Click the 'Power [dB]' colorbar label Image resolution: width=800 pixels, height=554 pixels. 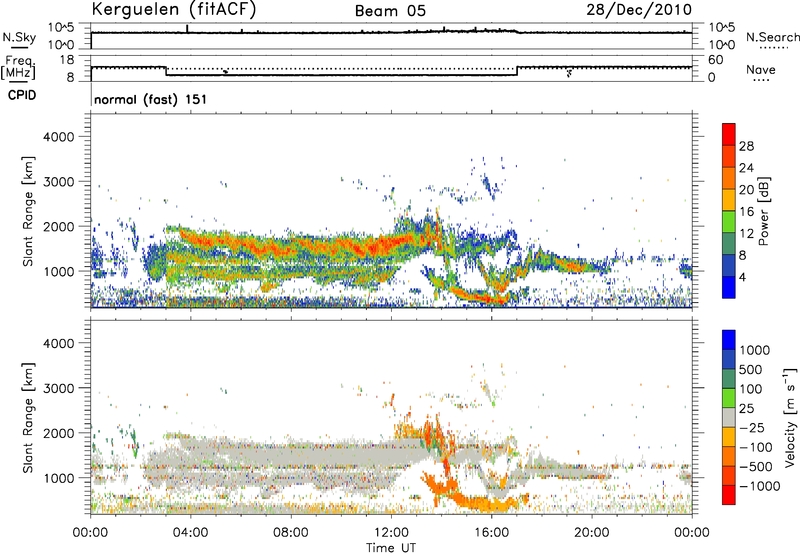764,211
